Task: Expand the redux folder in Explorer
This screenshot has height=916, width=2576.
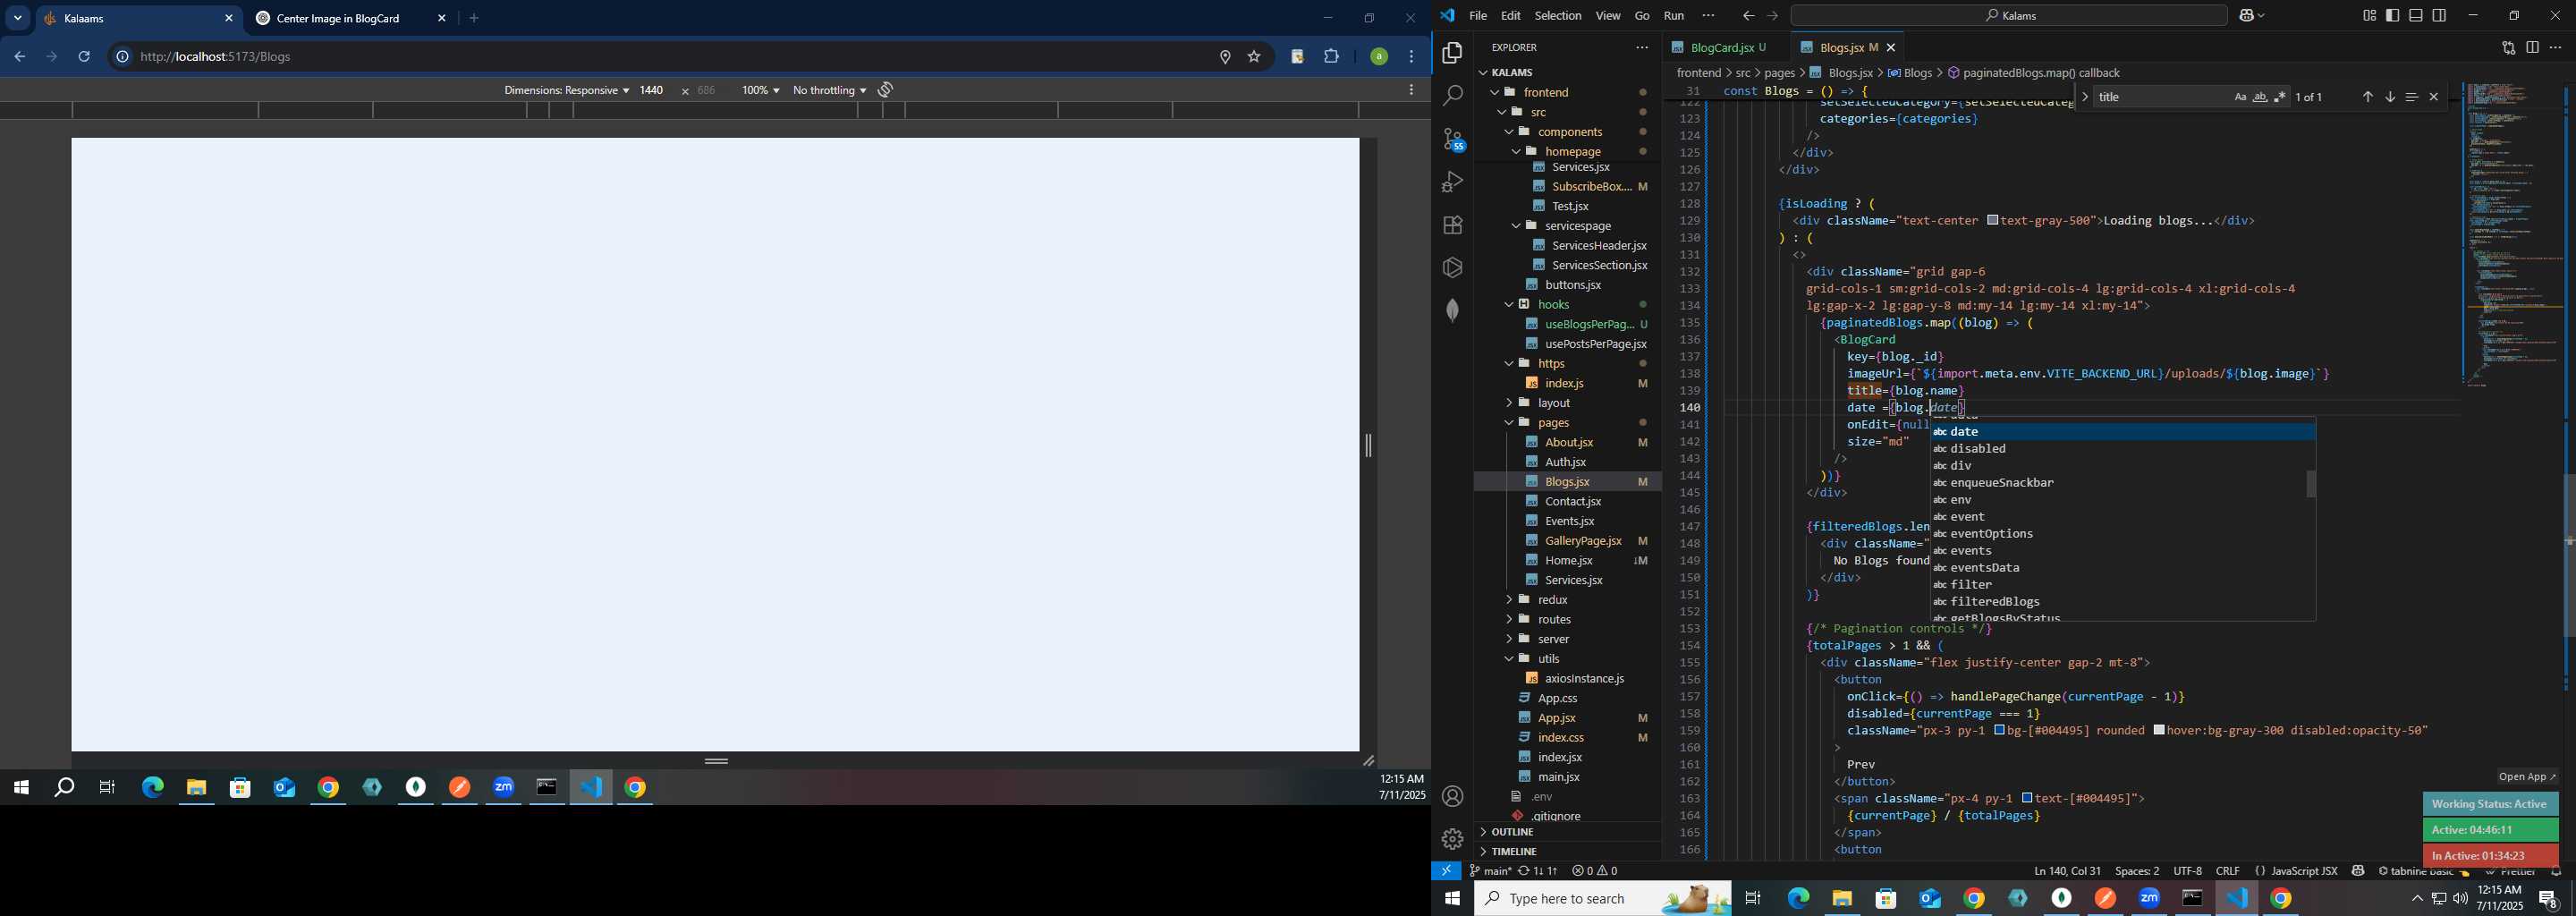Action: (1552, 600)
